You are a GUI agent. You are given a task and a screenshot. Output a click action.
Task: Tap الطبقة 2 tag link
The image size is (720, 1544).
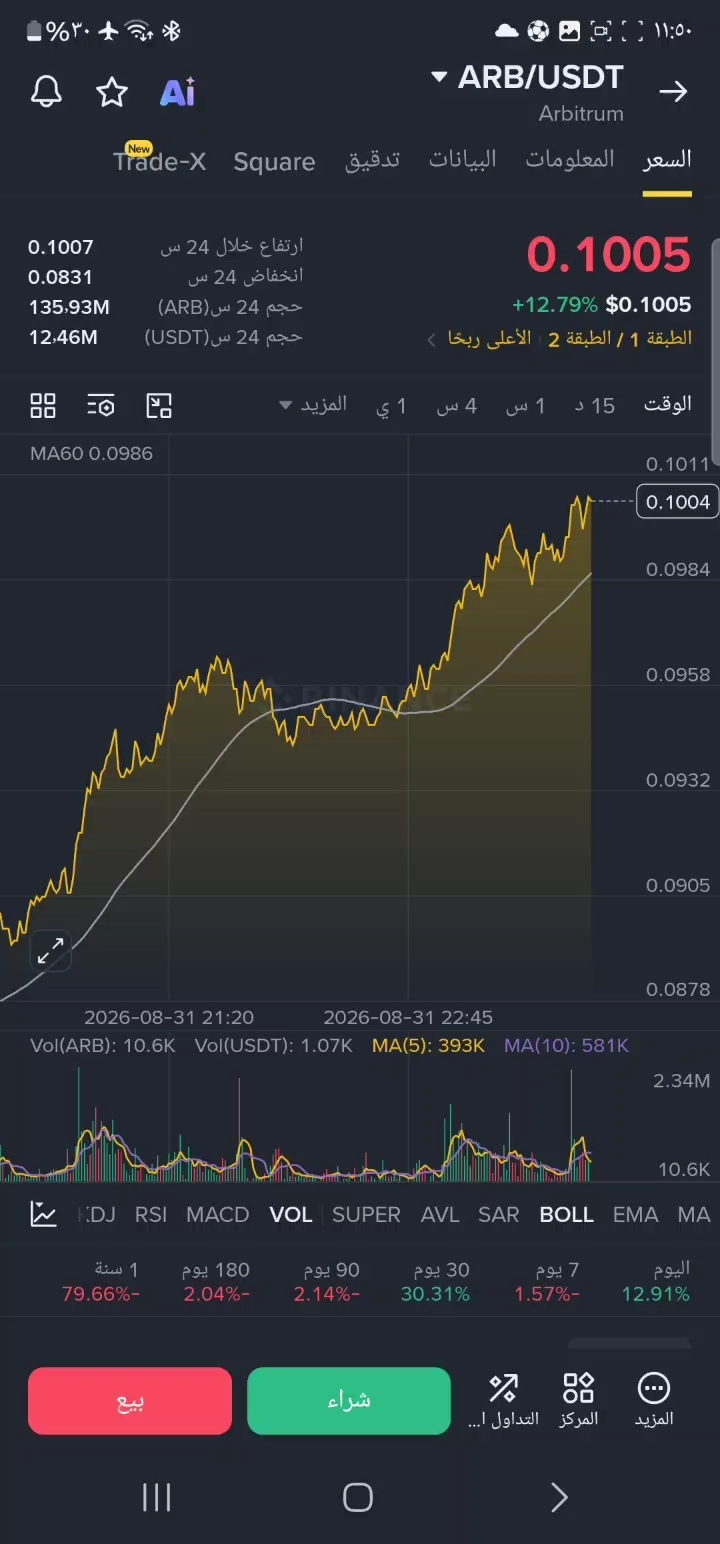pyautogui.click(x=579, y=339)
